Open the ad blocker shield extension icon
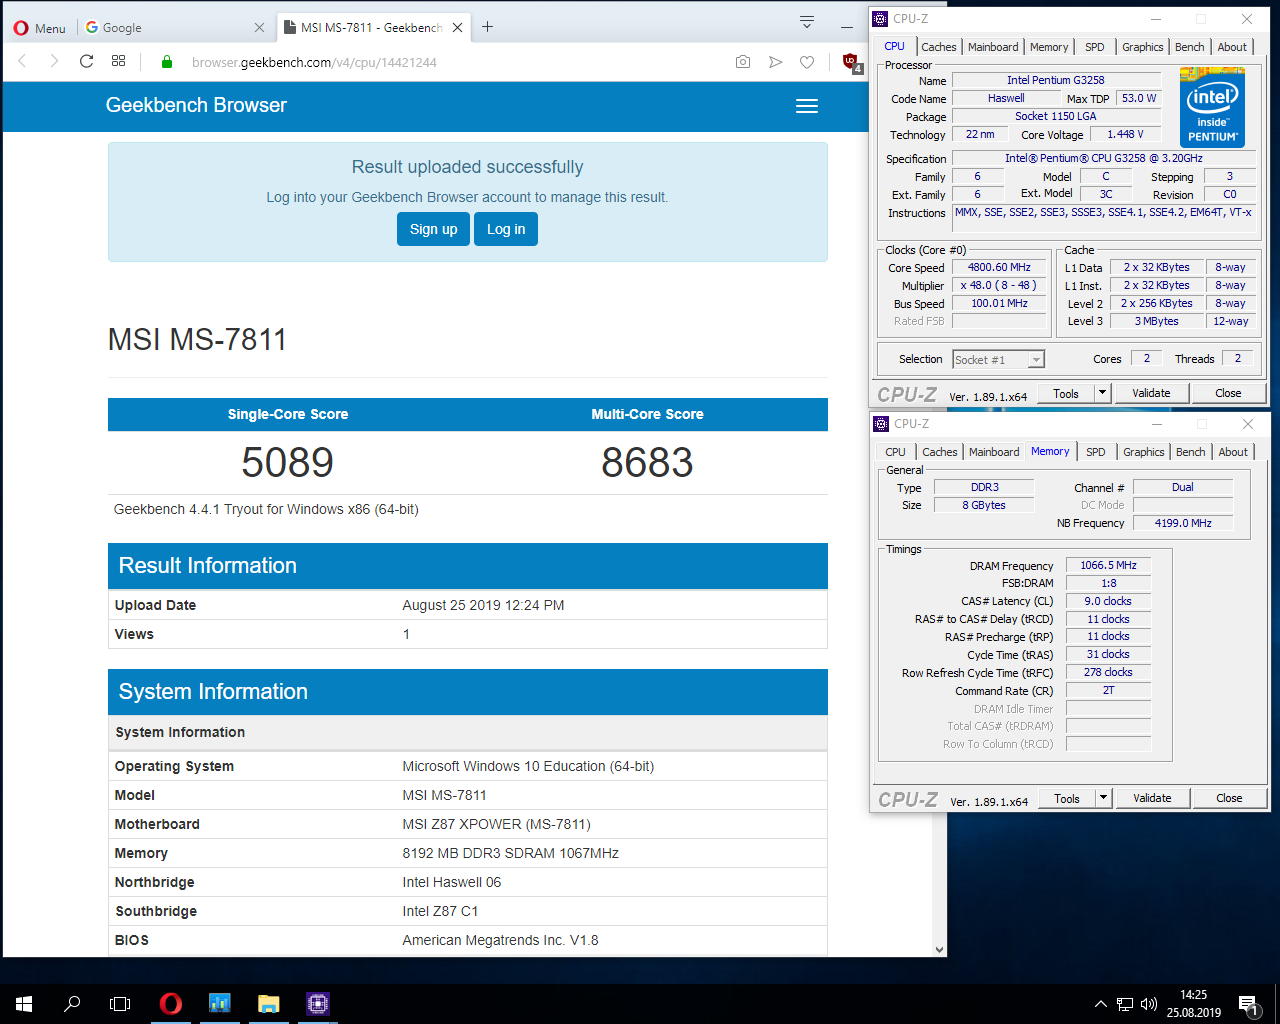Screen dimensions: 1280x1024 coord(851,62)
